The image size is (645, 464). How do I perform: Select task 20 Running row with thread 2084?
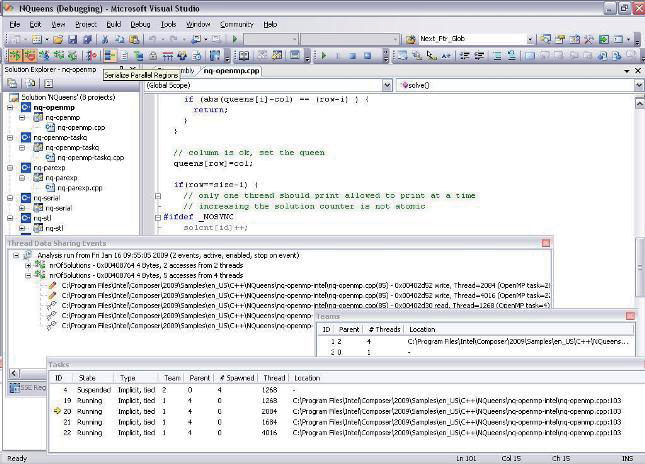pos(345,411)
